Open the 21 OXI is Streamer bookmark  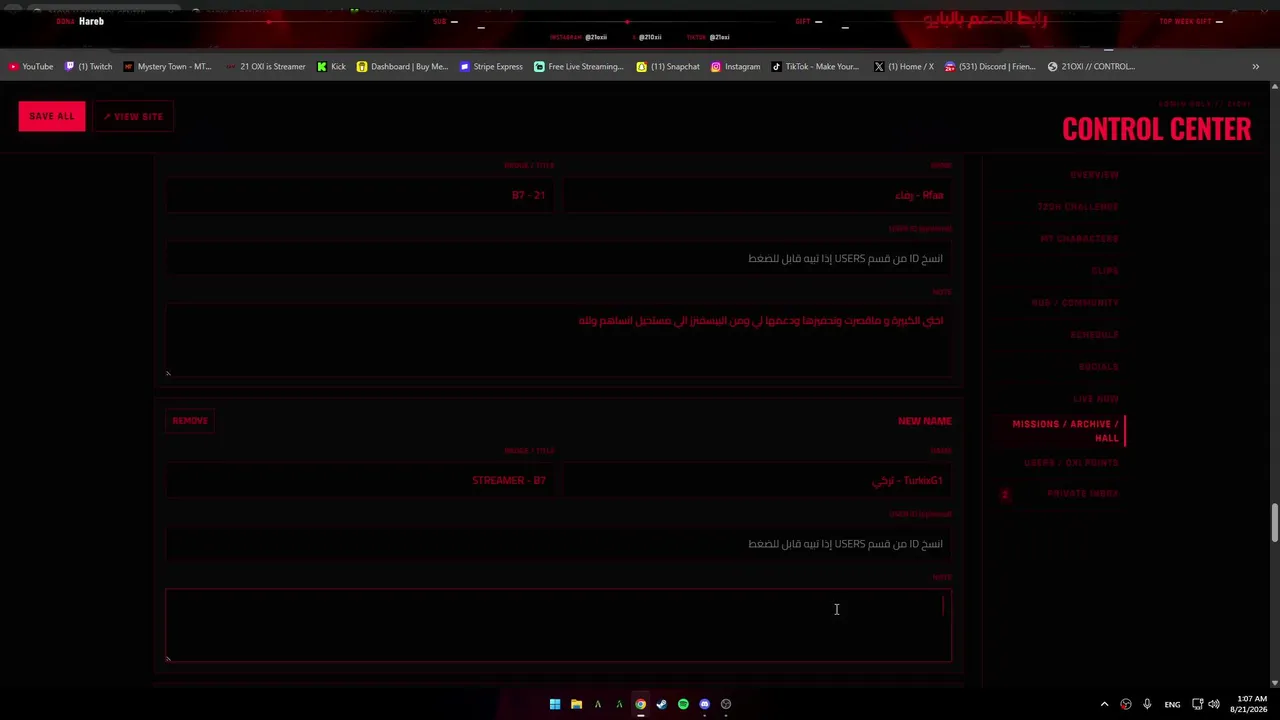pyautogui.click(x=265, y=67)
